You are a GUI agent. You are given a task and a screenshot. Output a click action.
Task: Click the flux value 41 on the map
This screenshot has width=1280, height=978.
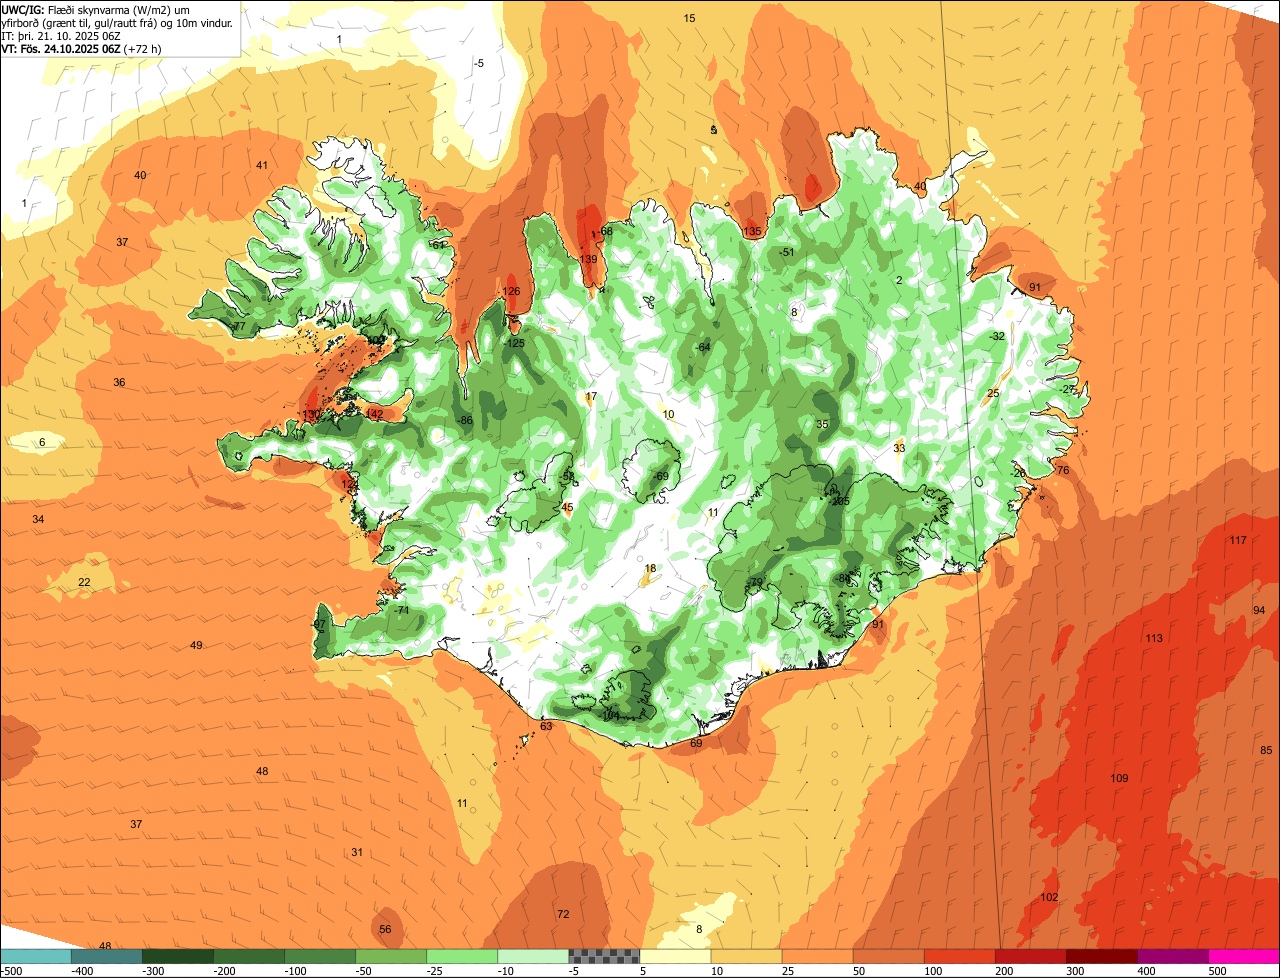[262, 165]
